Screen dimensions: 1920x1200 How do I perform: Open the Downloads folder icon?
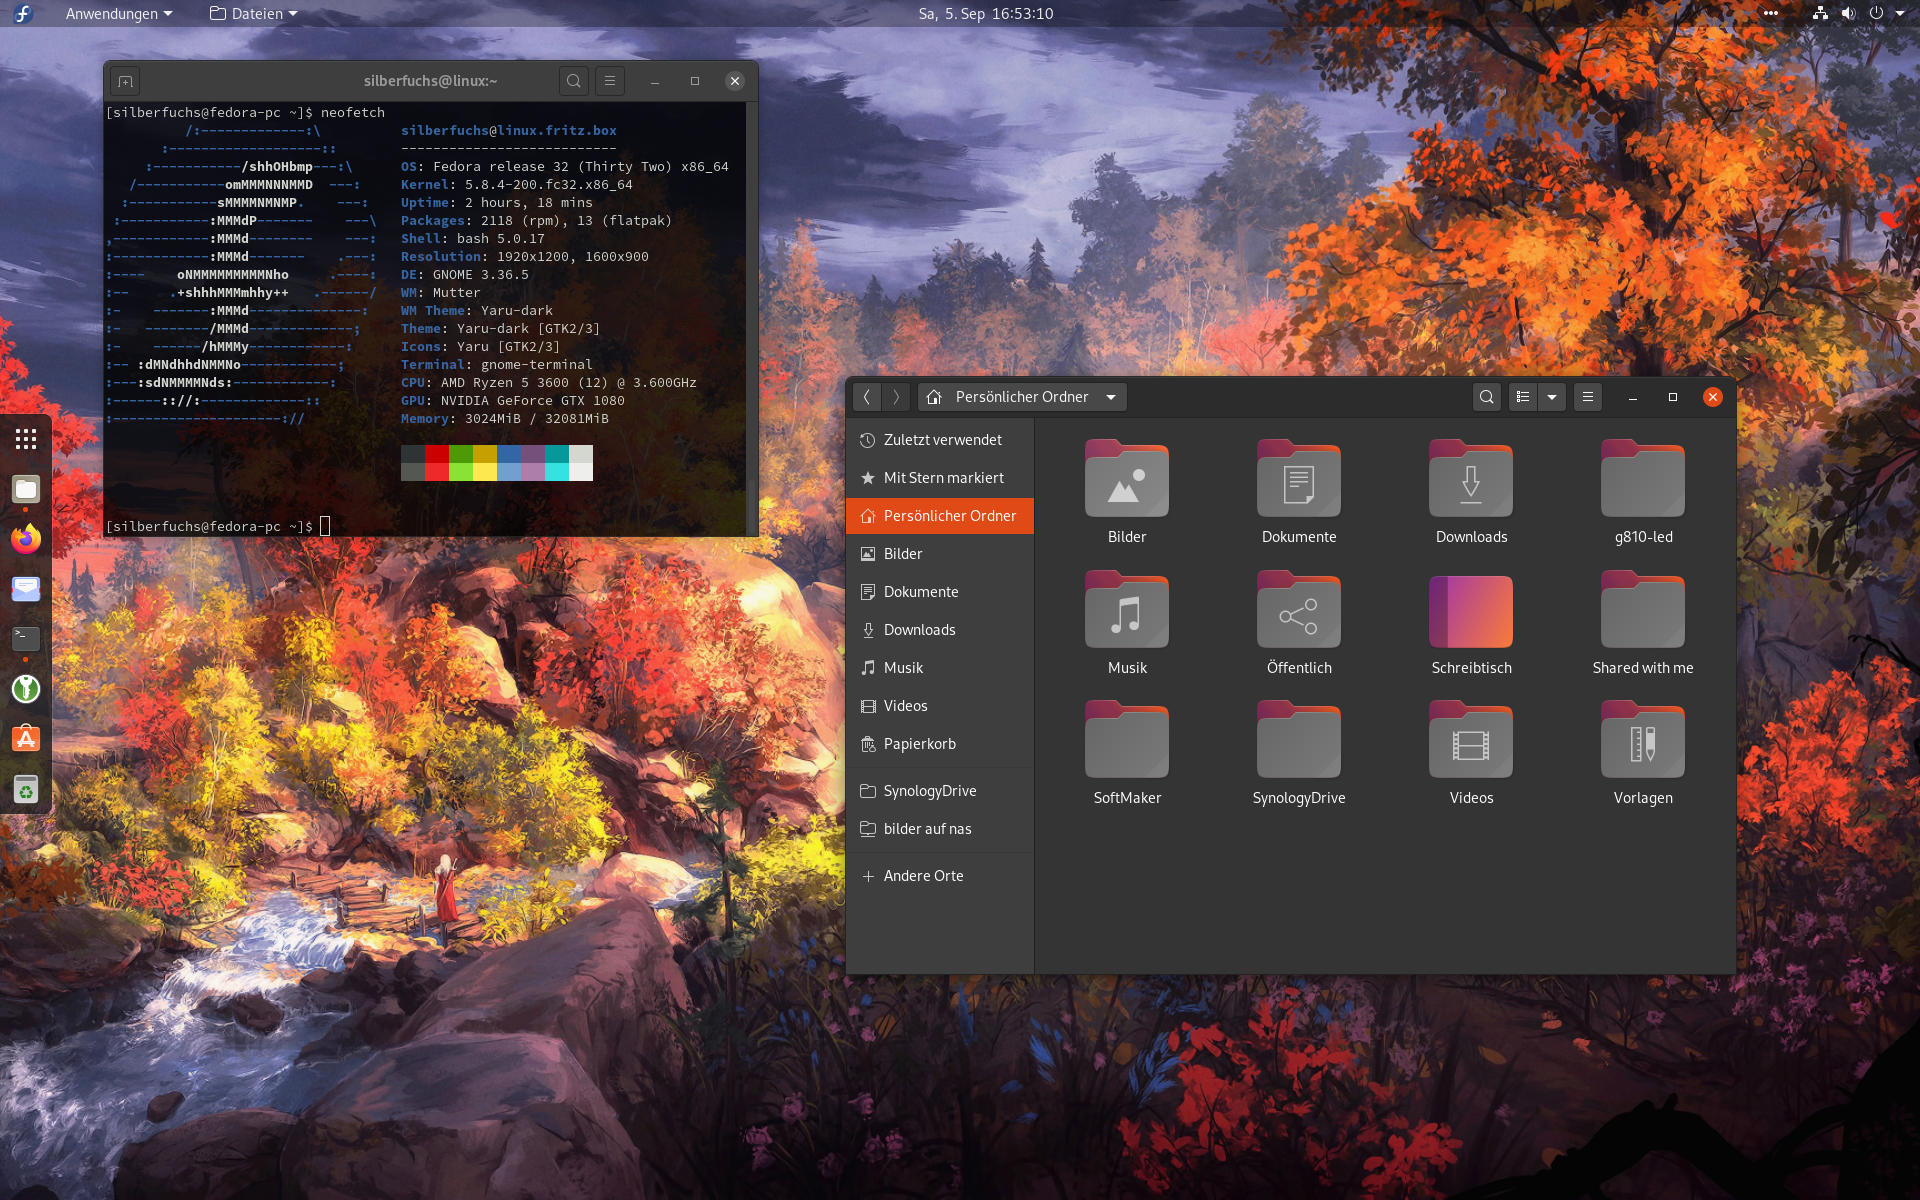click(1471, 482)
